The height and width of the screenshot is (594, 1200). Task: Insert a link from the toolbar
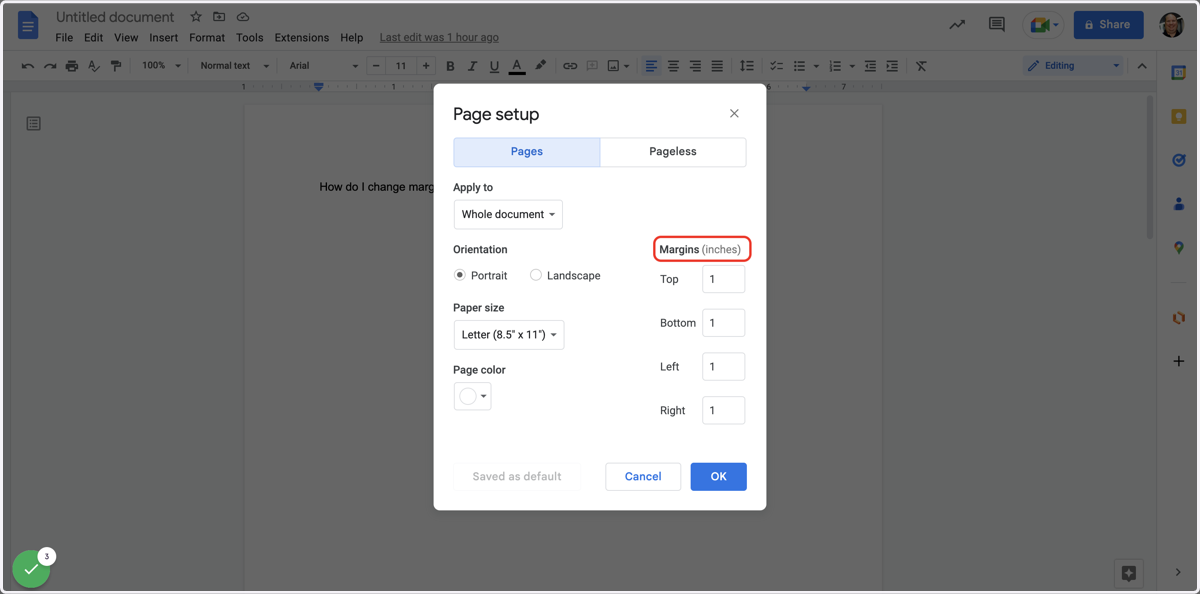click(x=570, y=66)
